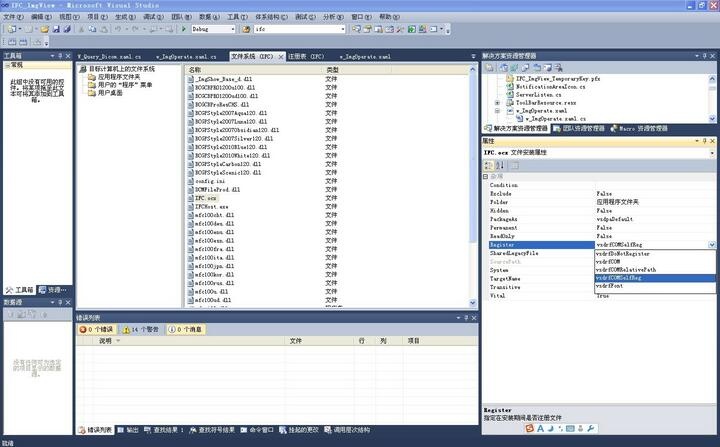The height and width of the screenshot is (447, 720).
Task: Click the pin icon on Error List panel
Action: pos(466,317)
